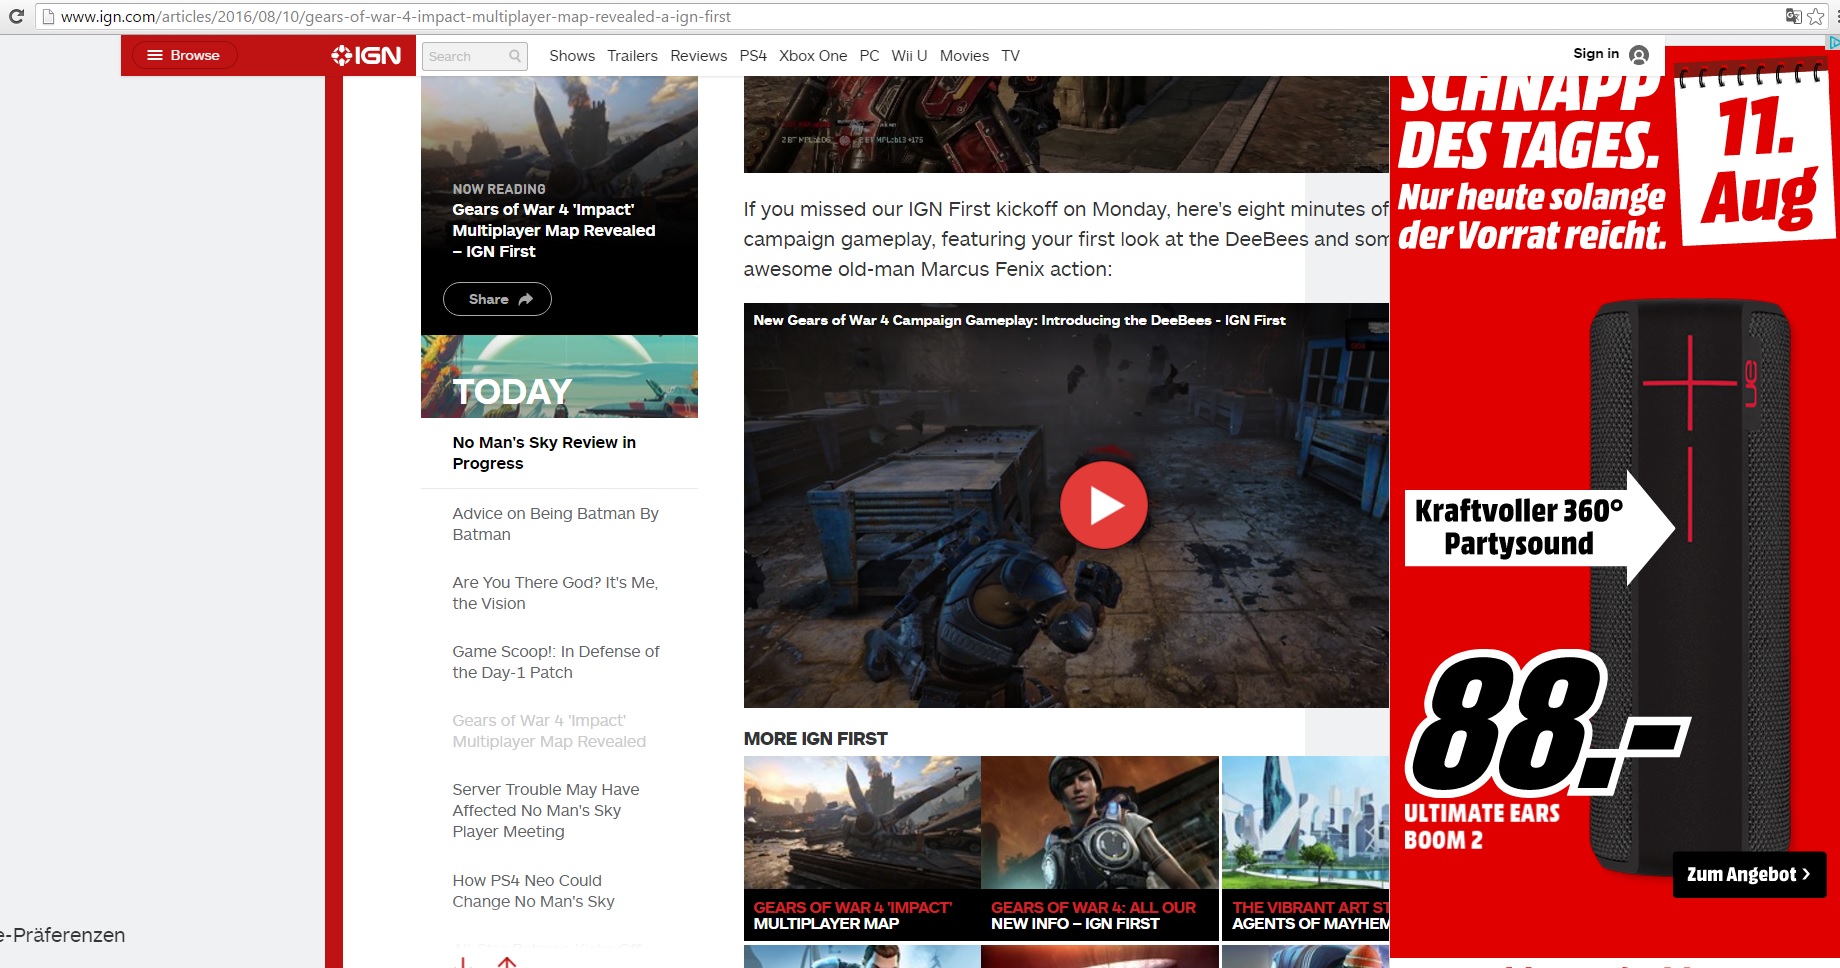Open 'Are You There God? It's Me, the Vision'
This screenshot has height=968, width=1840.
click(555, 593)
